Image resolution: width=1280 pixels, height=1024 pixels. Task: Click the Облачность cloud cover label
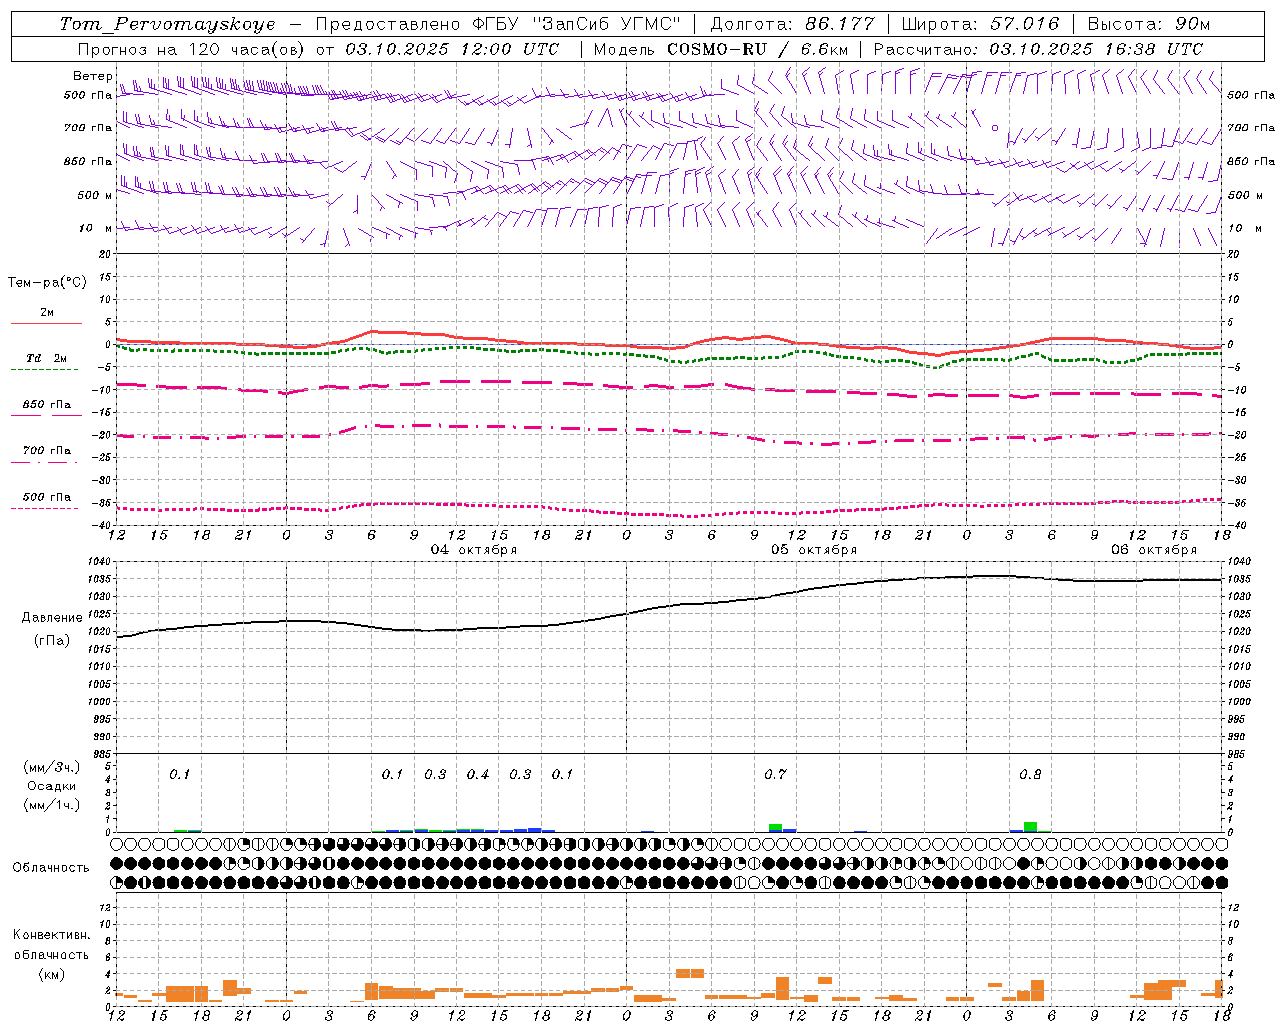(x=51, y=868)
